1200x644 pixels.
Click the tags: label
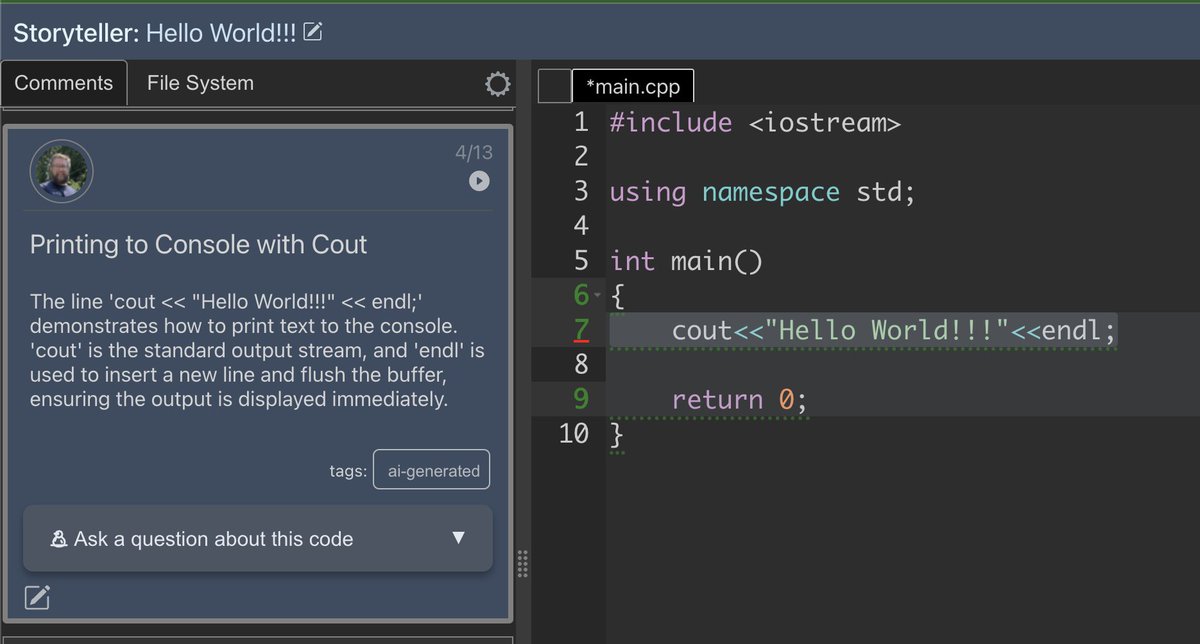[x=348, y=470]
